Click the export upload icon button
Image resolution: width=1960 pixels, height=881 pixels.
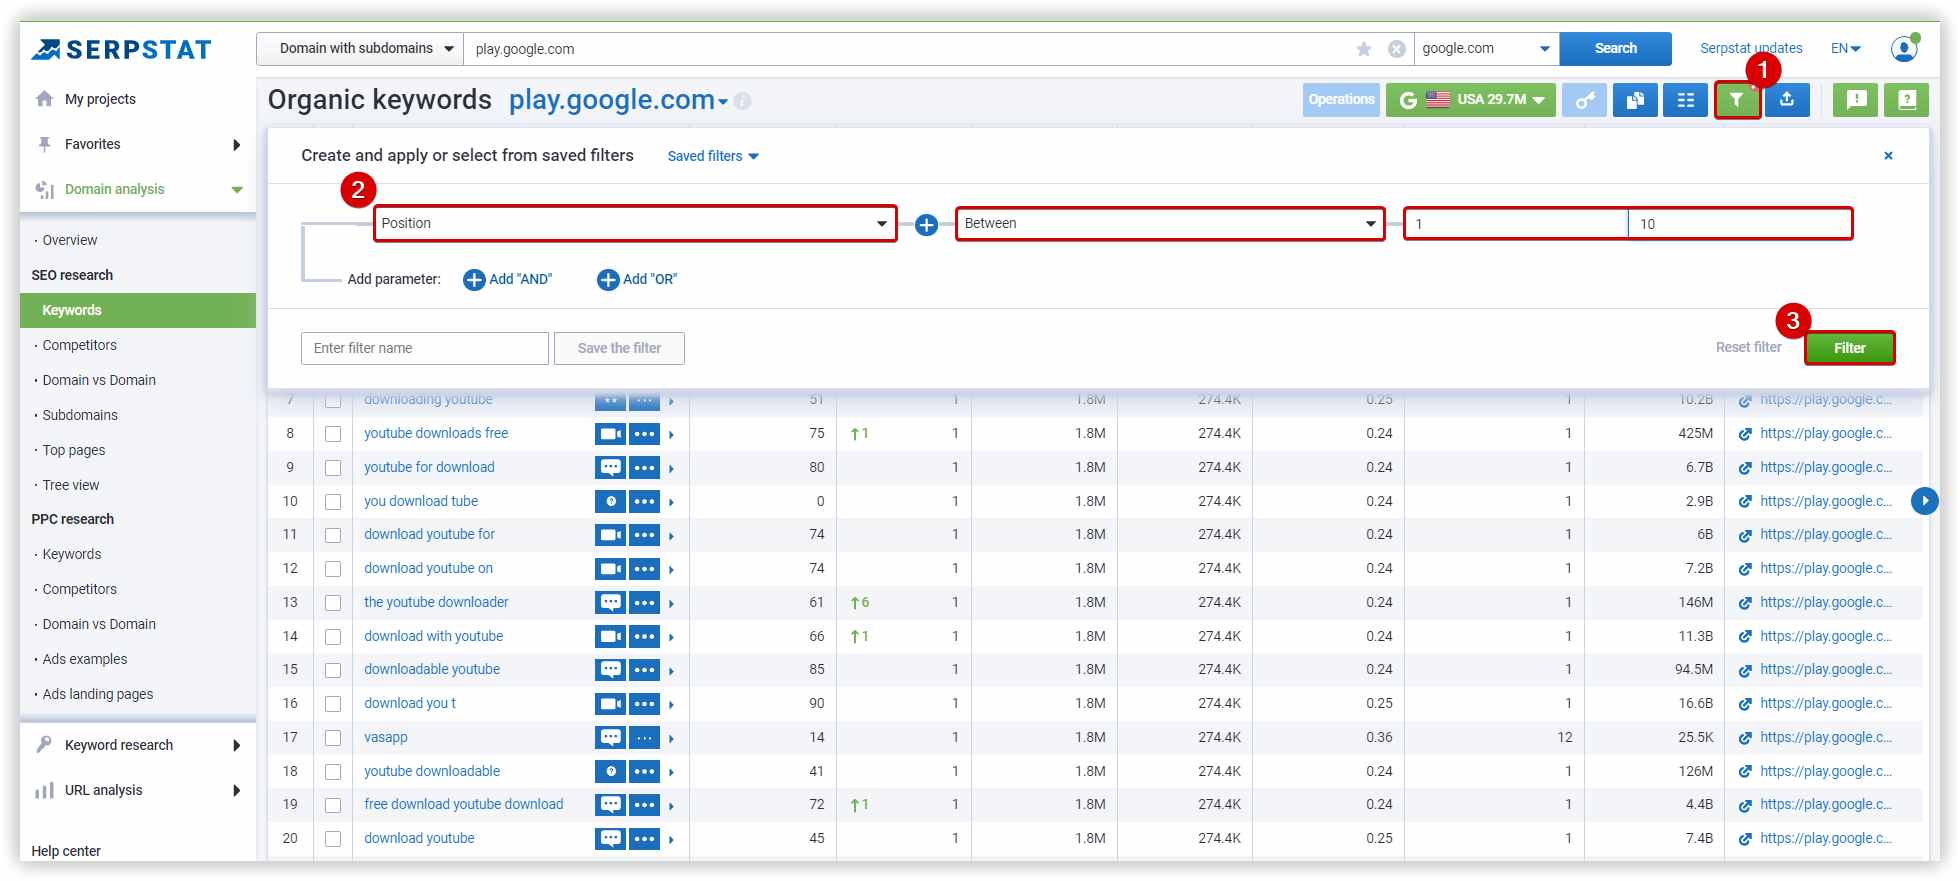click(x=1787, y=100)
